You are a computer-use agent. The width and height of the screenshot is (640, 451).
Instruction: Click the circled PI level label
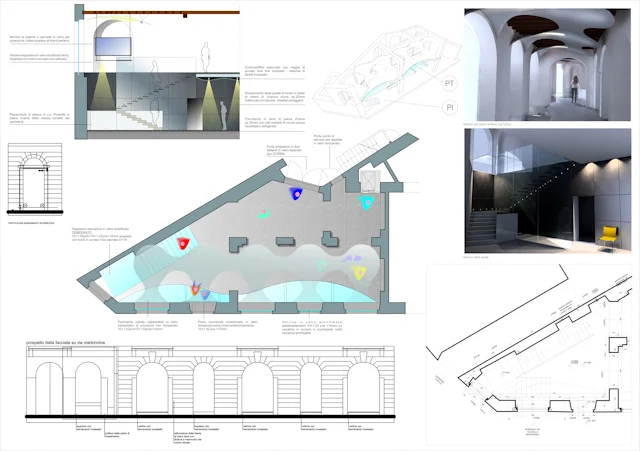[x=449, y=107]
